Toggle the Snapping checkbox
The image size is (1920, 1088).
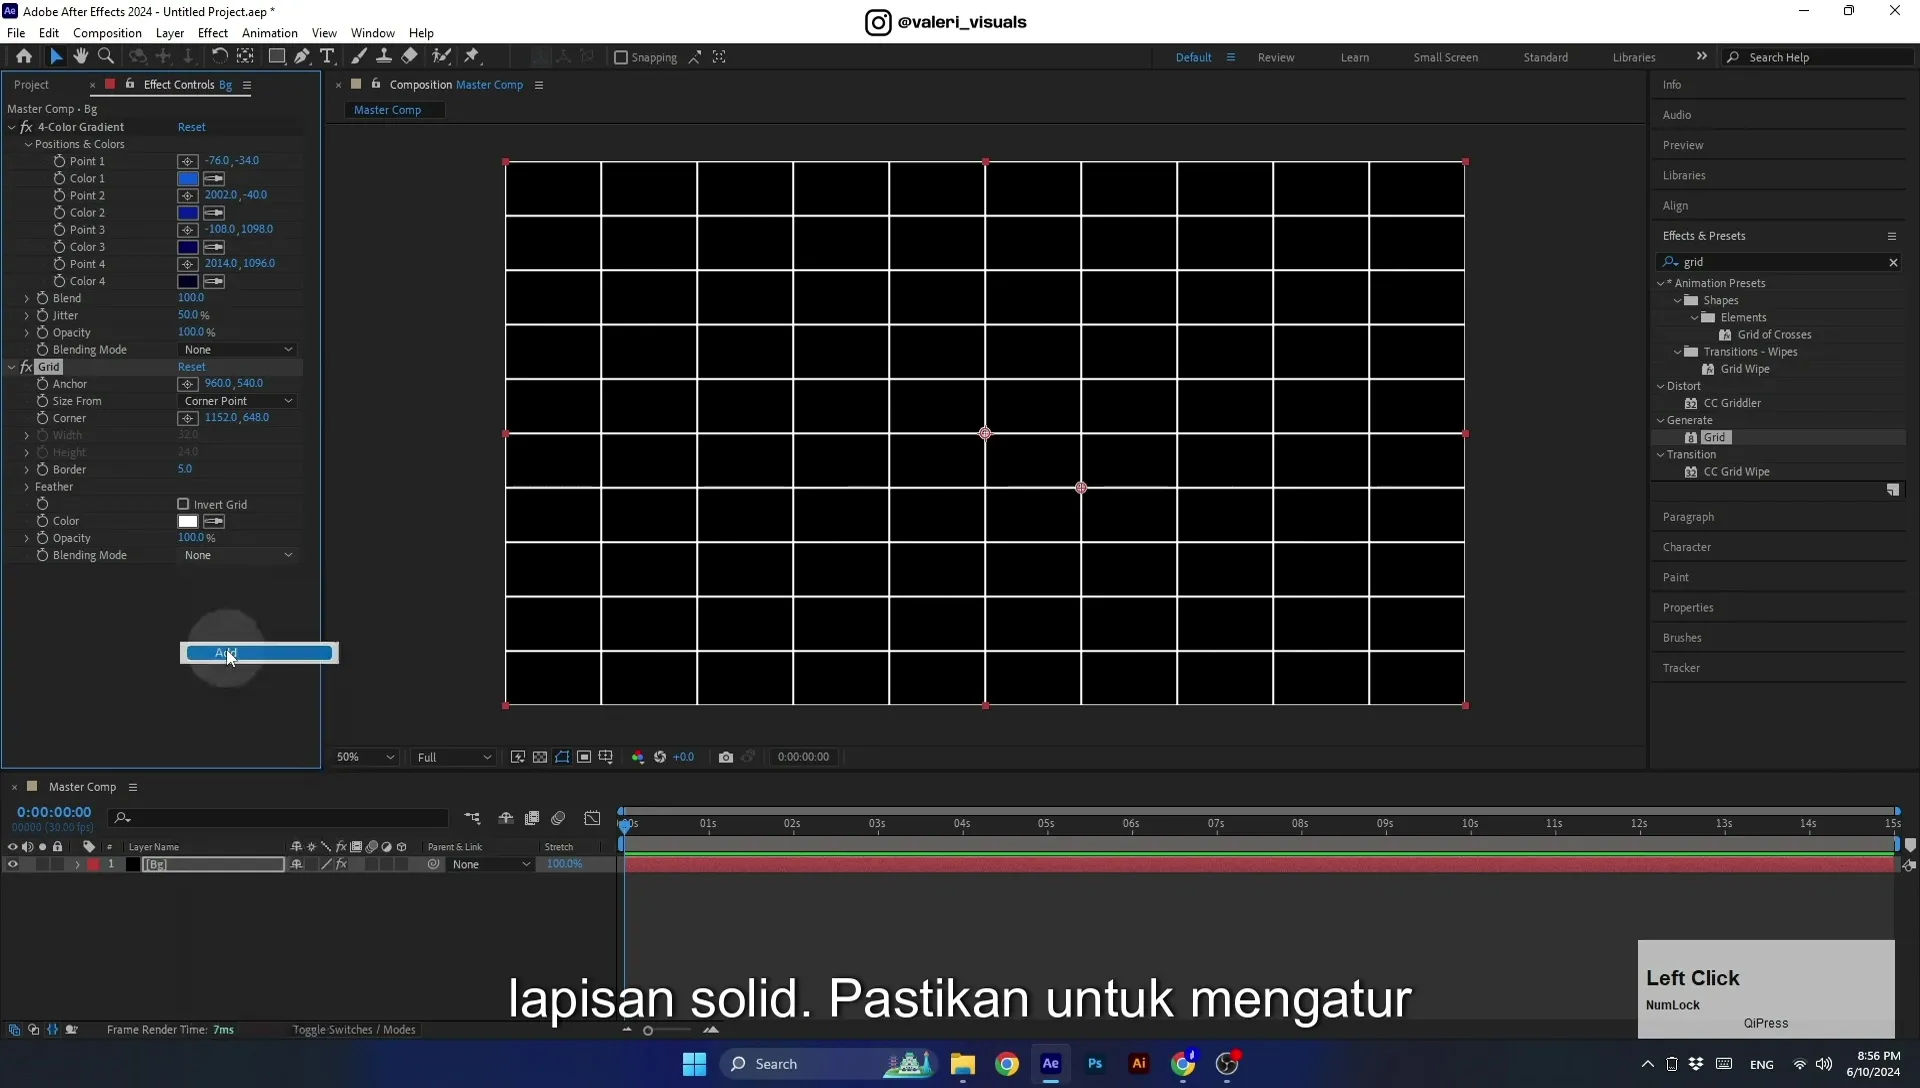click(621, 57)
